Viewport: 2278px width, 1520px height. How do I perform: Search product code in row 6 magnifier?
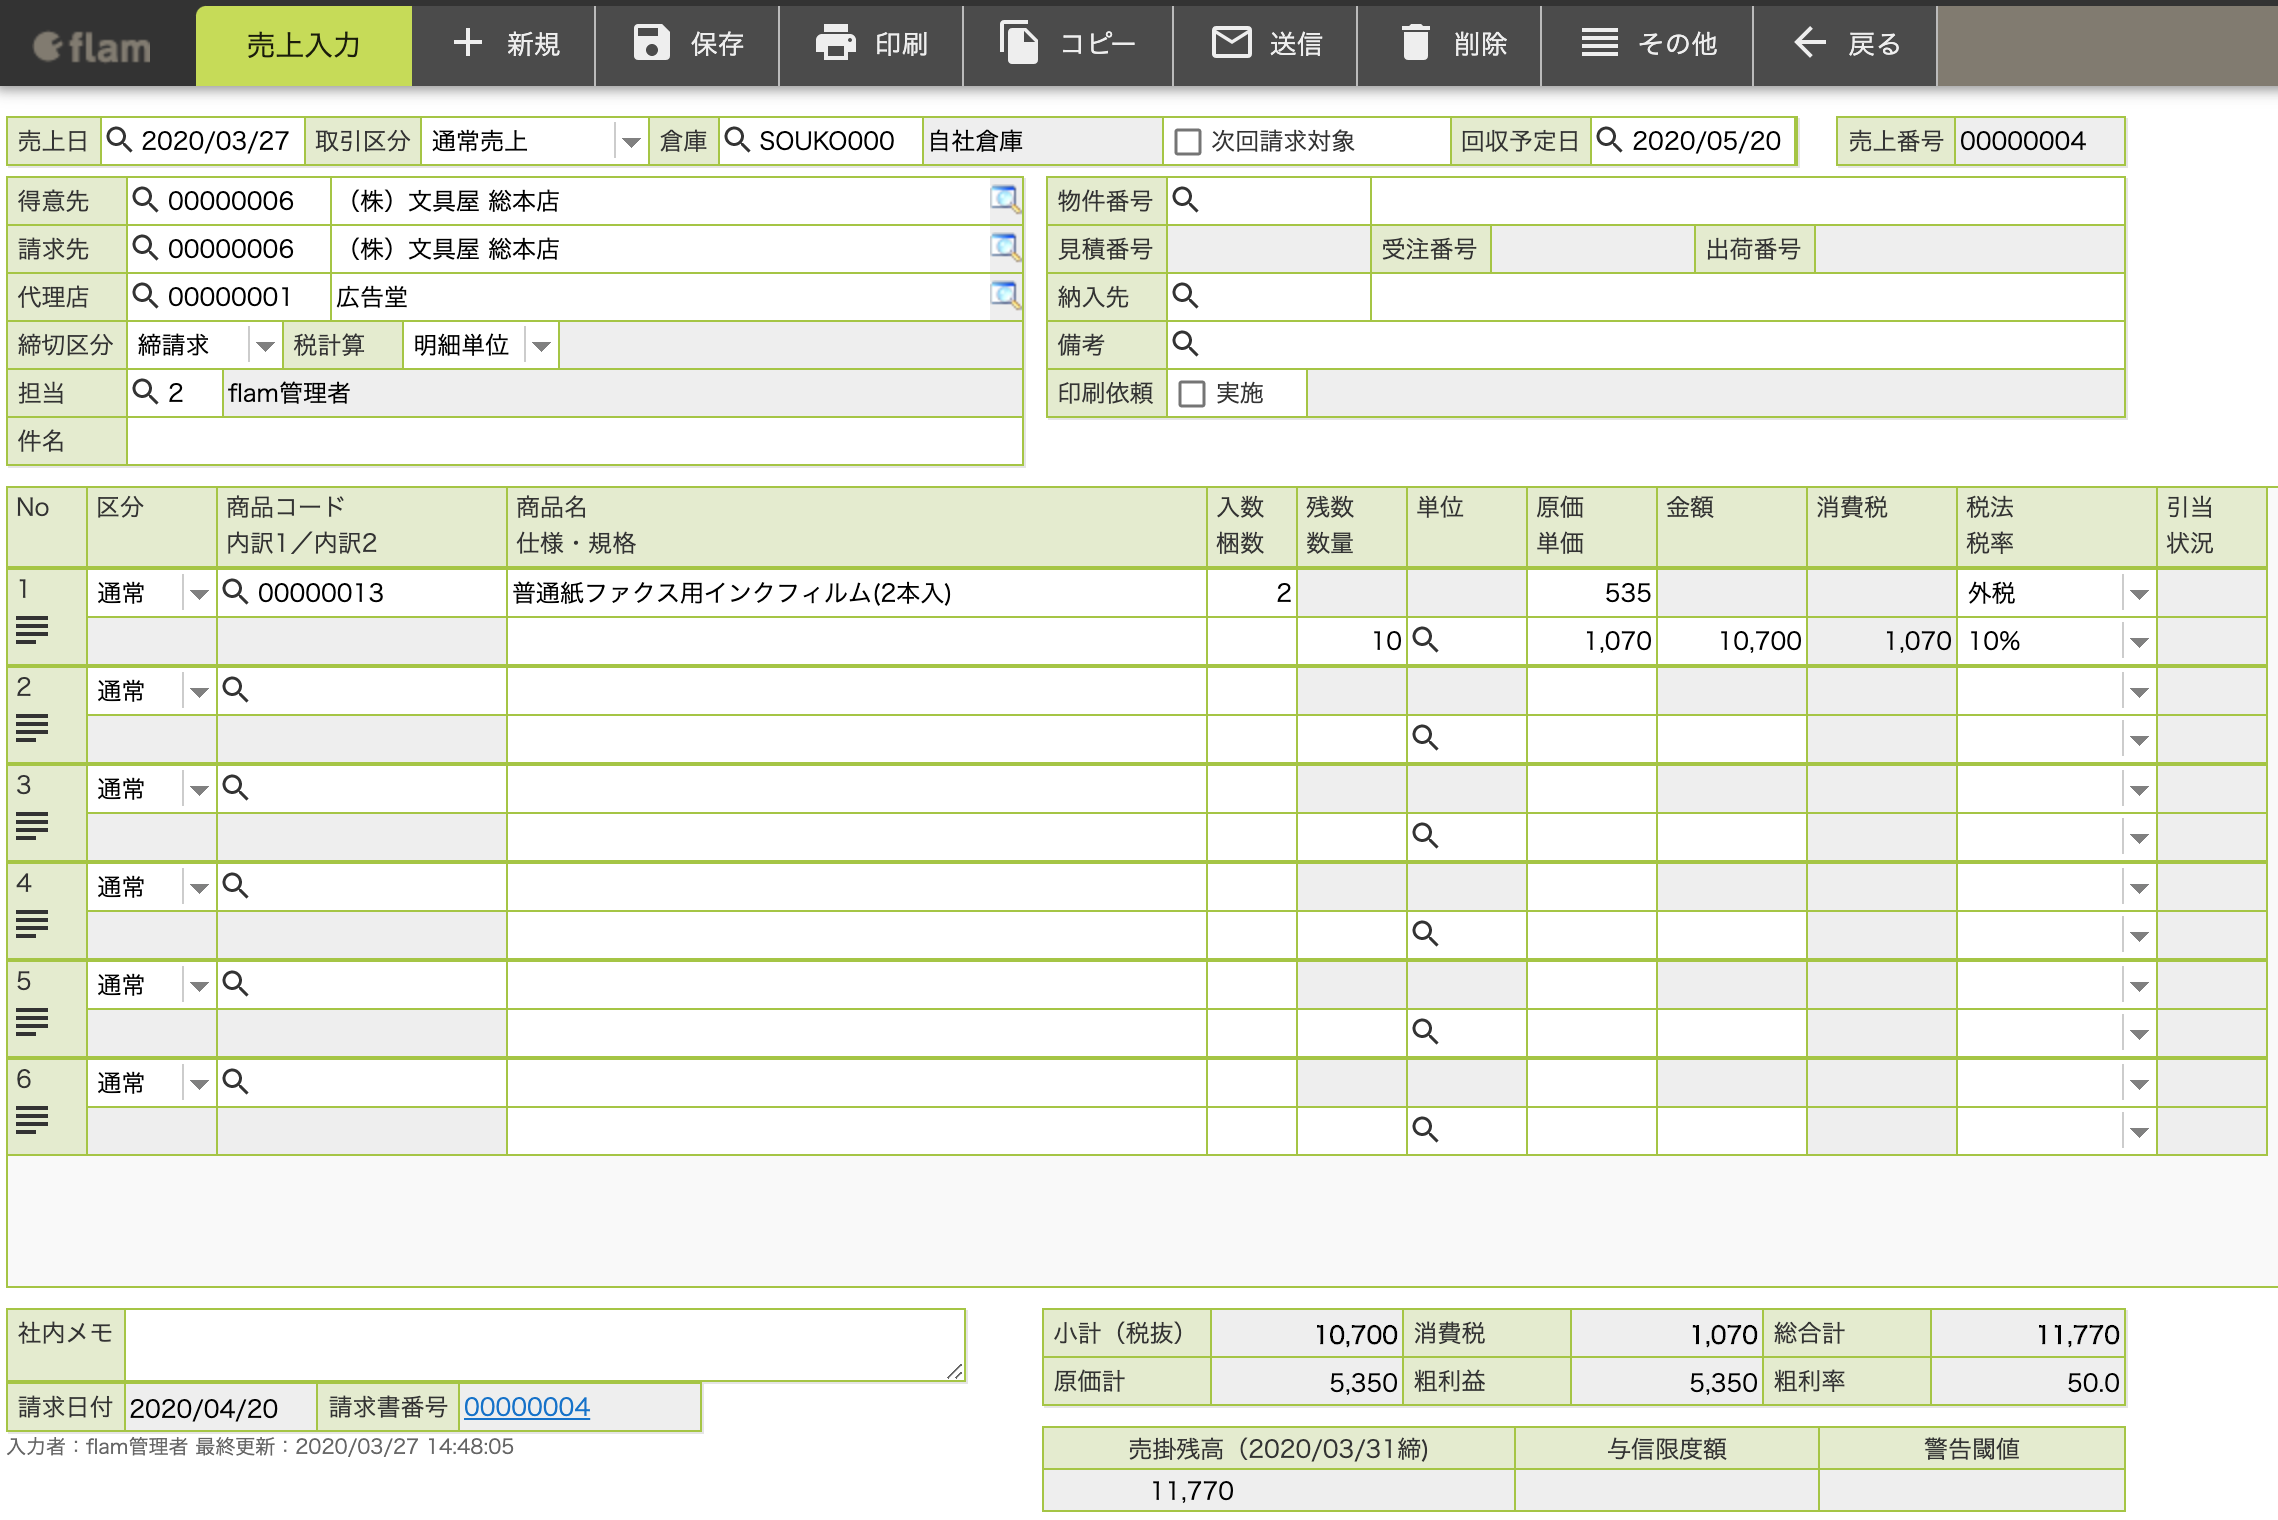(235, 1081)
